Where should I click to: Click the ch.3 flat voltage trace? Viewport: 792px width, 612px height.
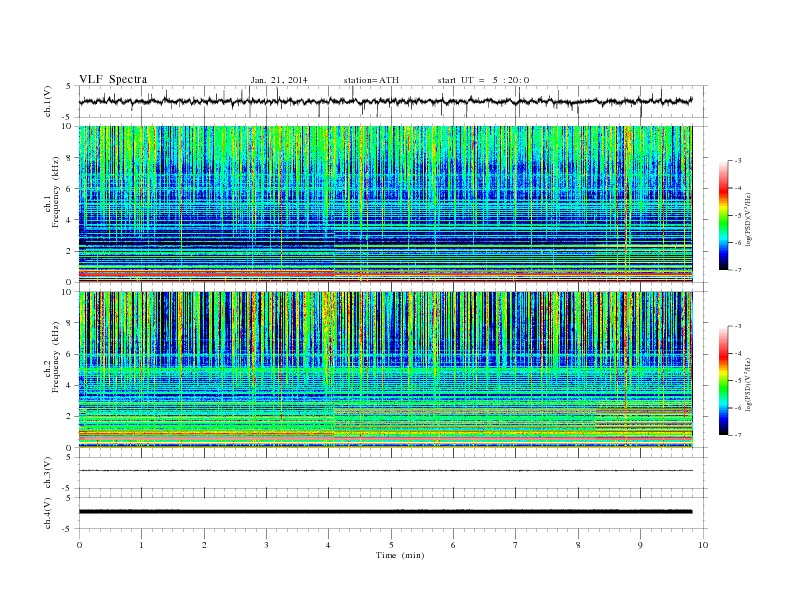(385, 471)
